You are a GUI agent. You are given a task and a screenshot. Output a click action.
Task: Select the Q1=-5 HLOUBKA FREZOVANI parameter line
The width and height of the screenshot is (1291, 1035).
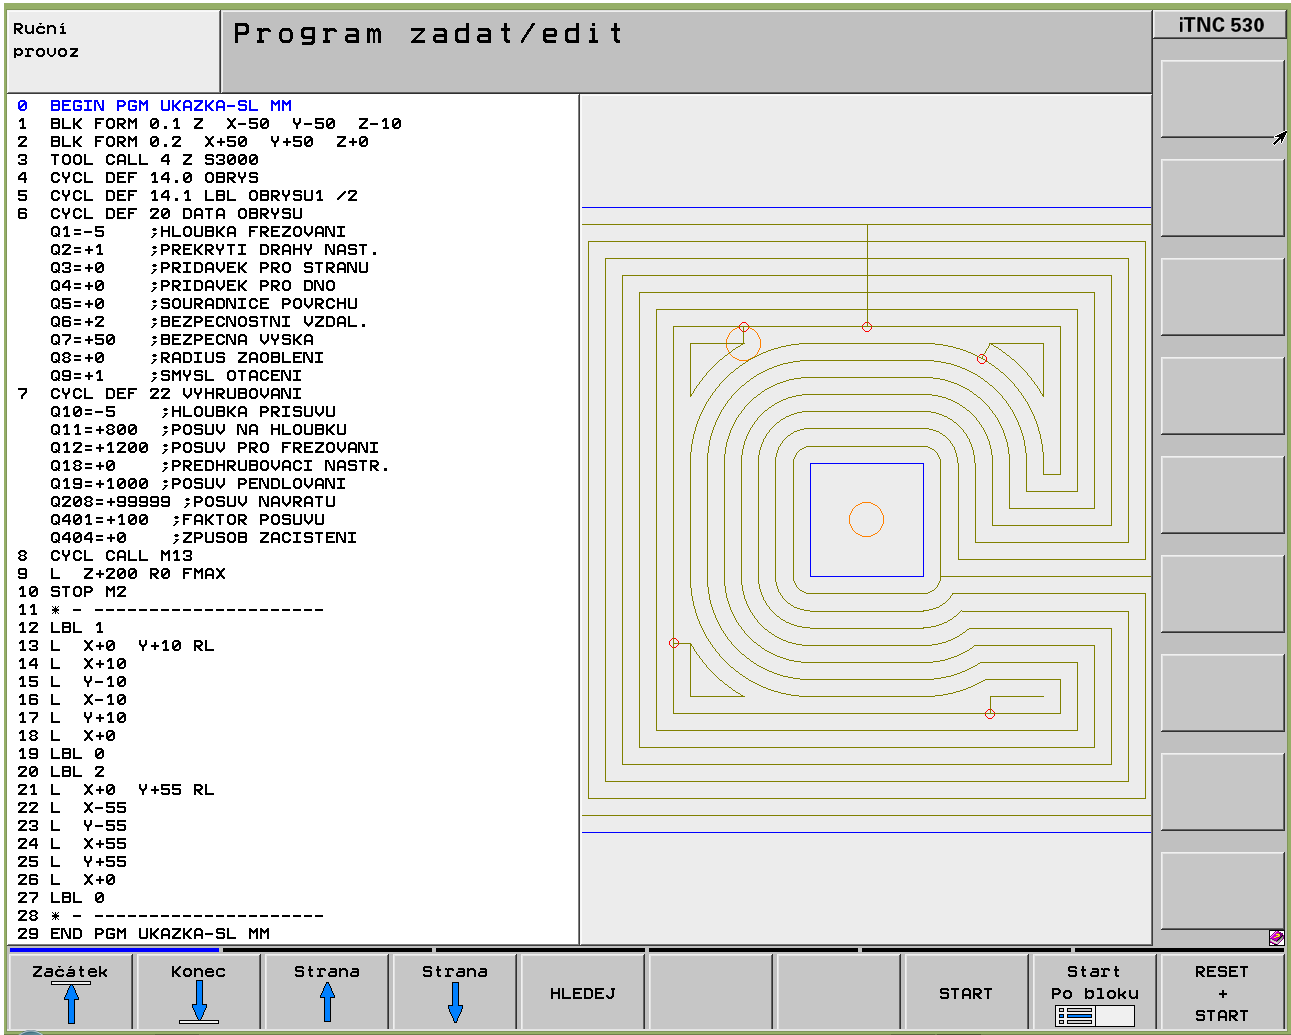(x=197, y=231)
